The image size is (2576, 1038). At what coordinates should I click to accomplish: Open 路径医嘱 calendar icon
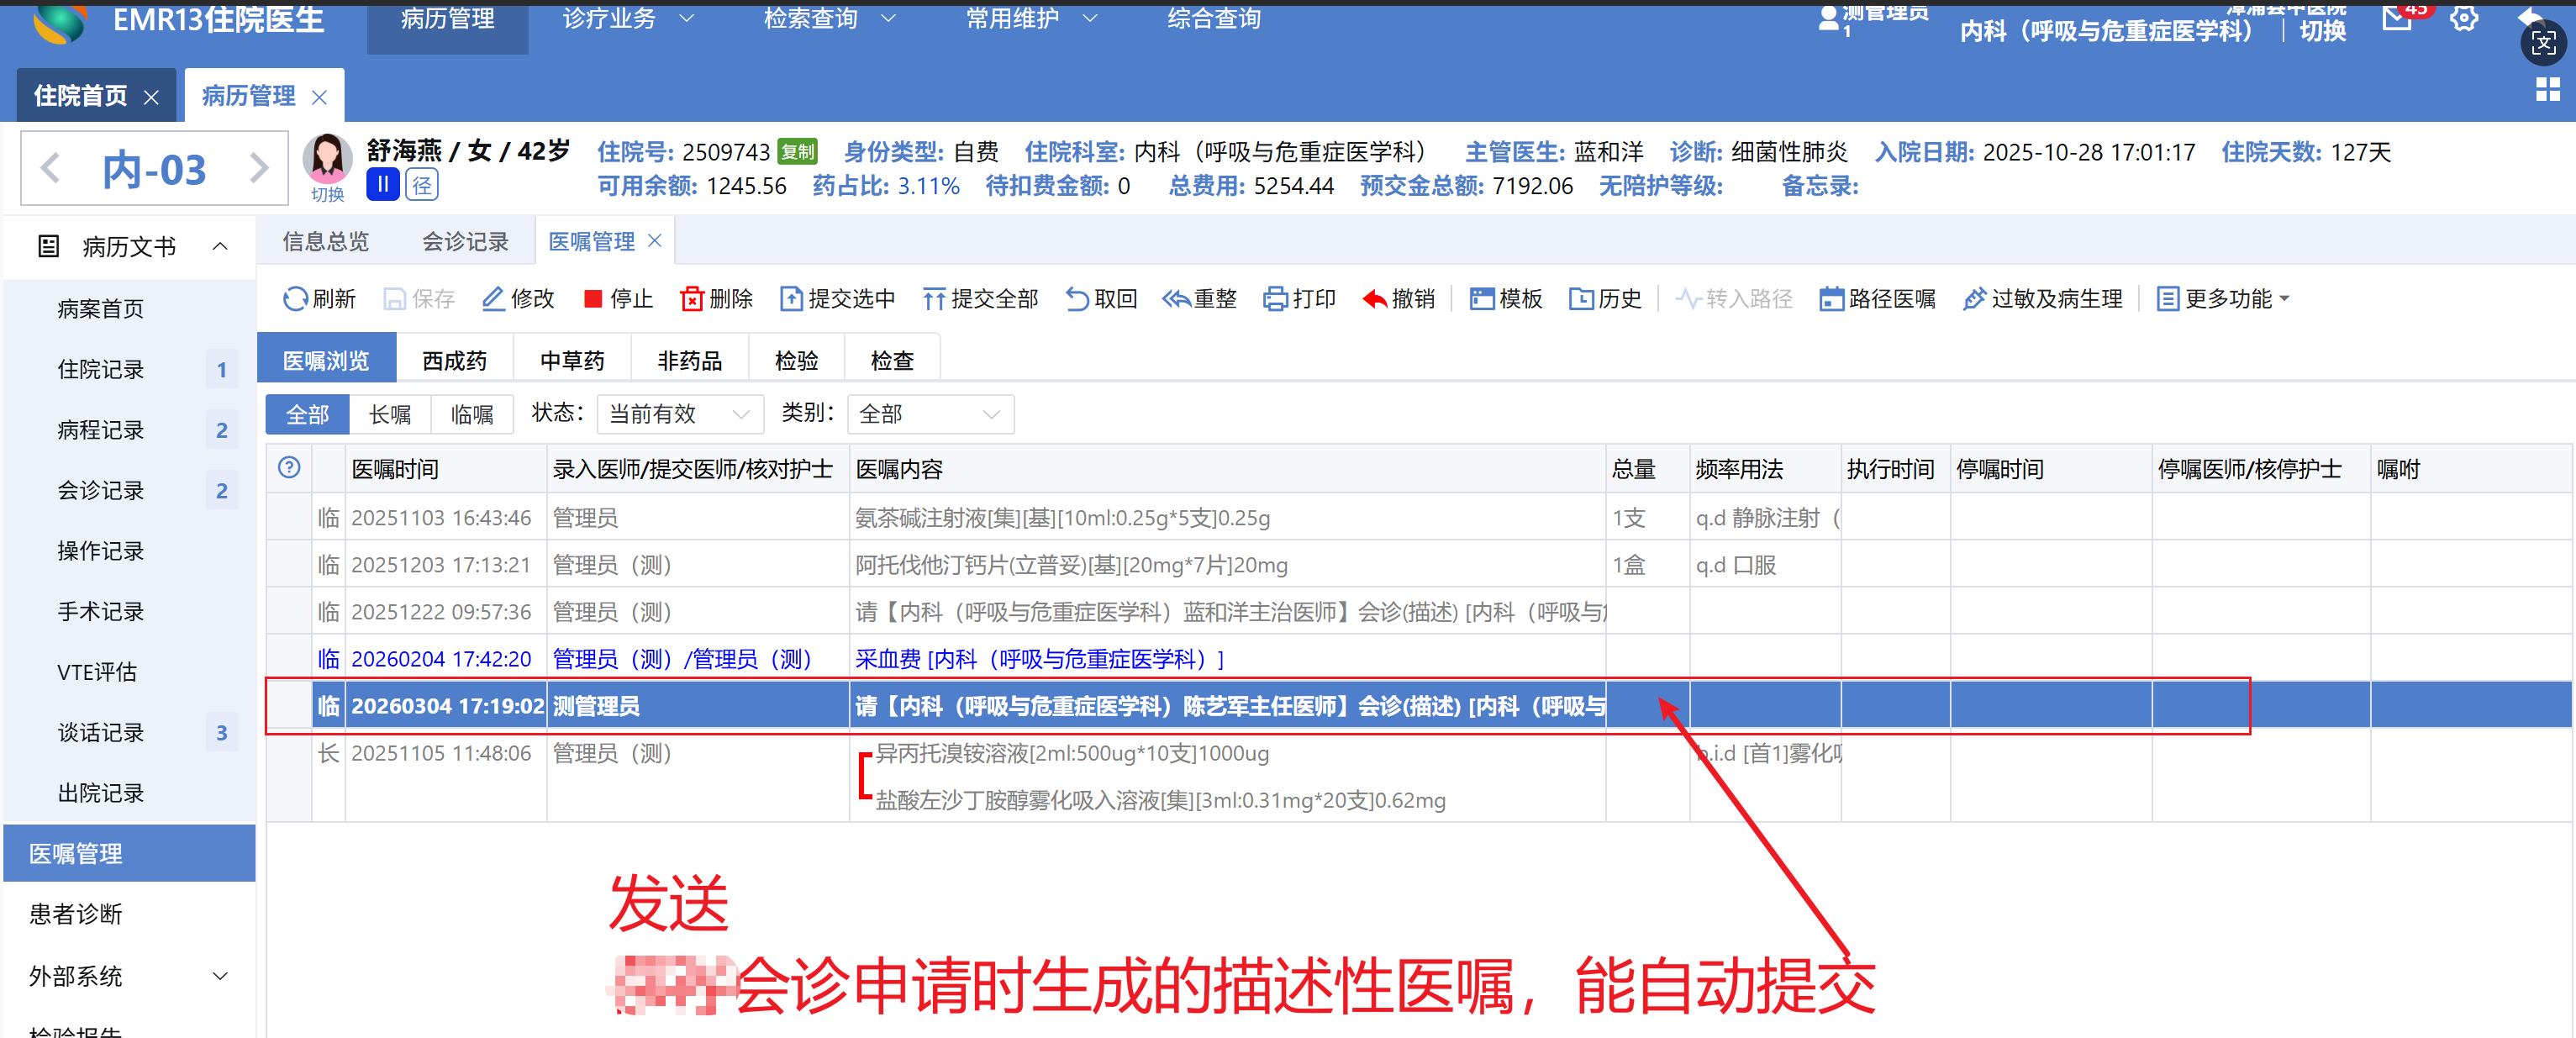click(x=1830, y=298)
